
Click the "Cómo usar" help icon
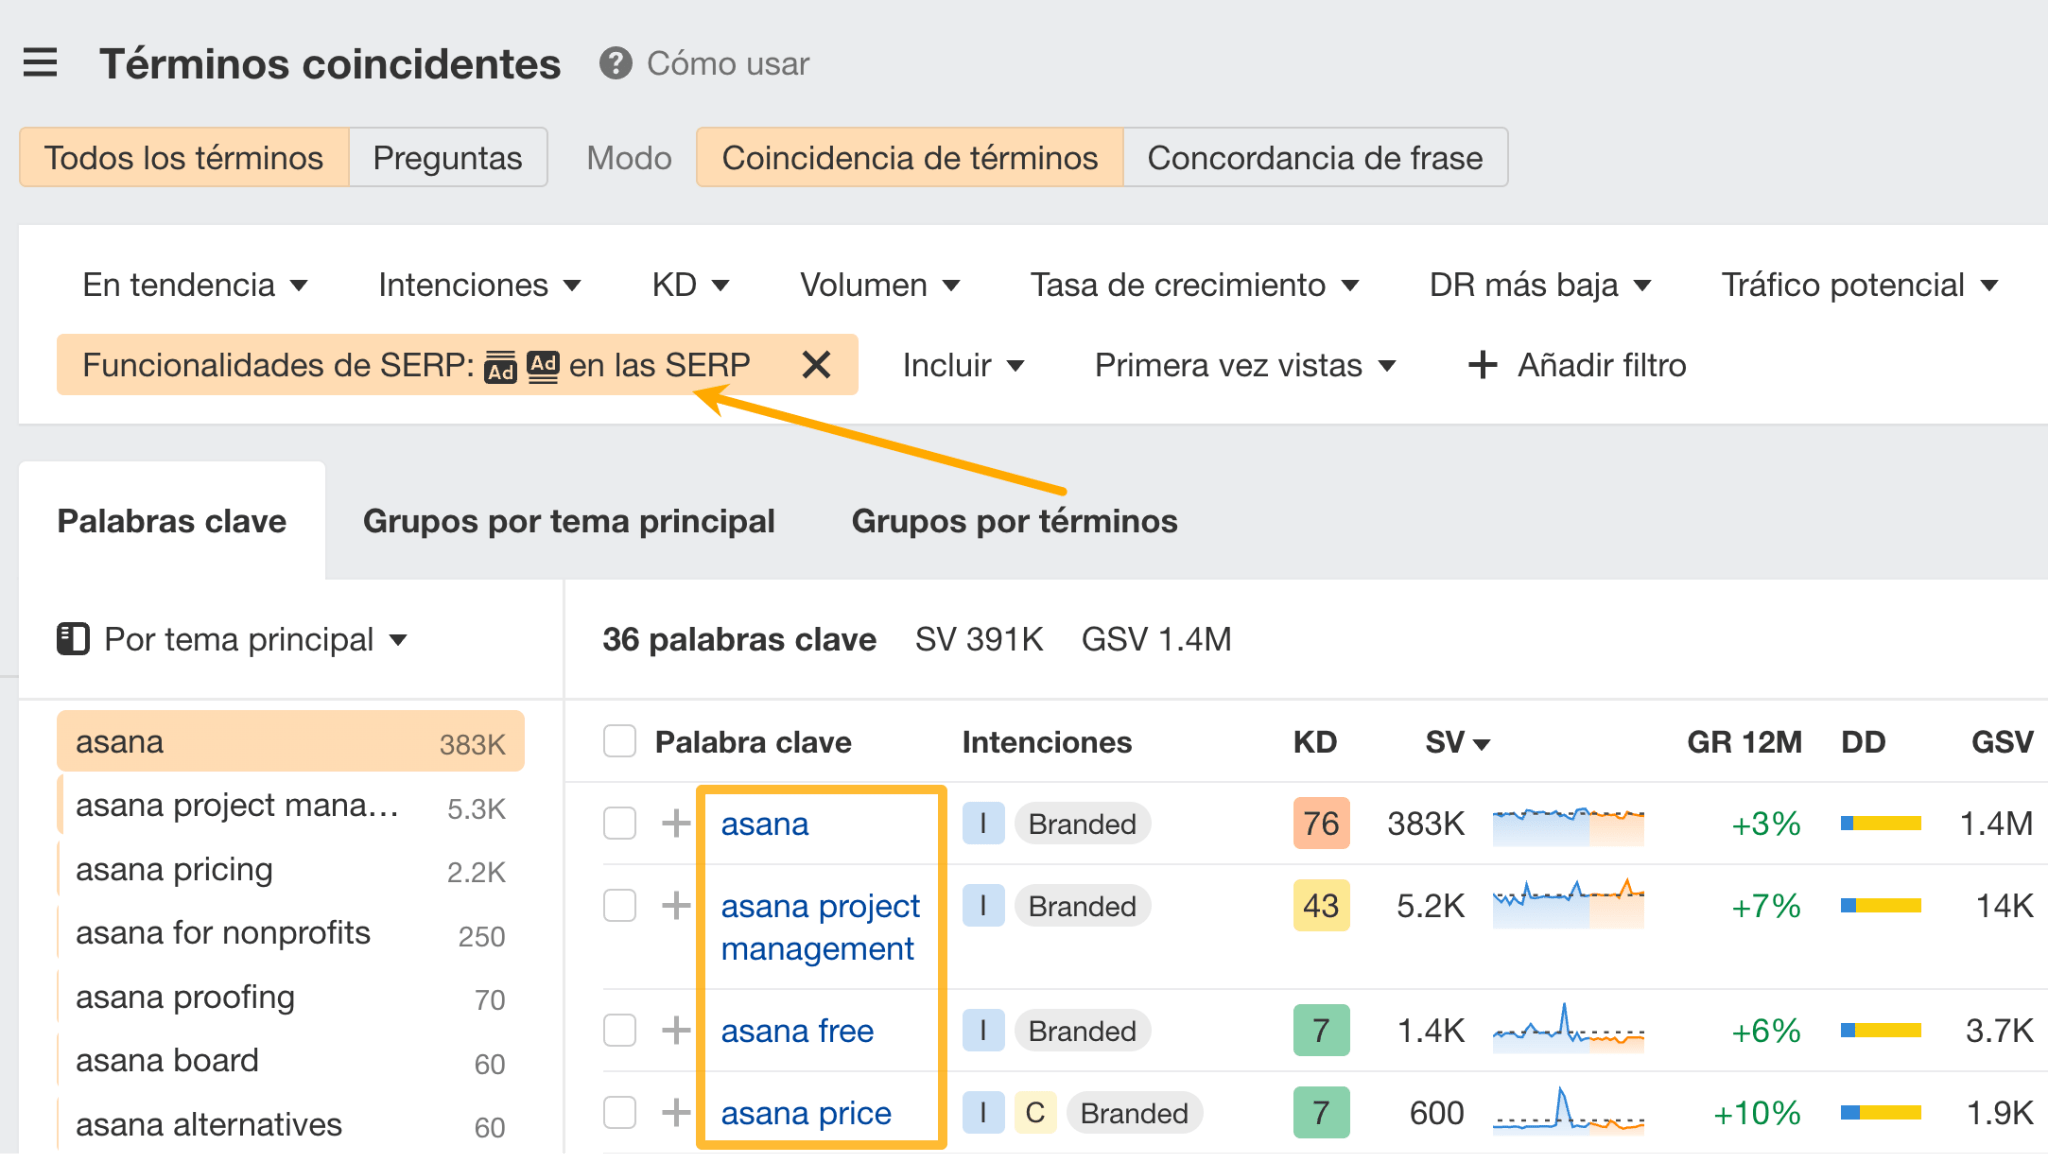click(x=616, y=62)
